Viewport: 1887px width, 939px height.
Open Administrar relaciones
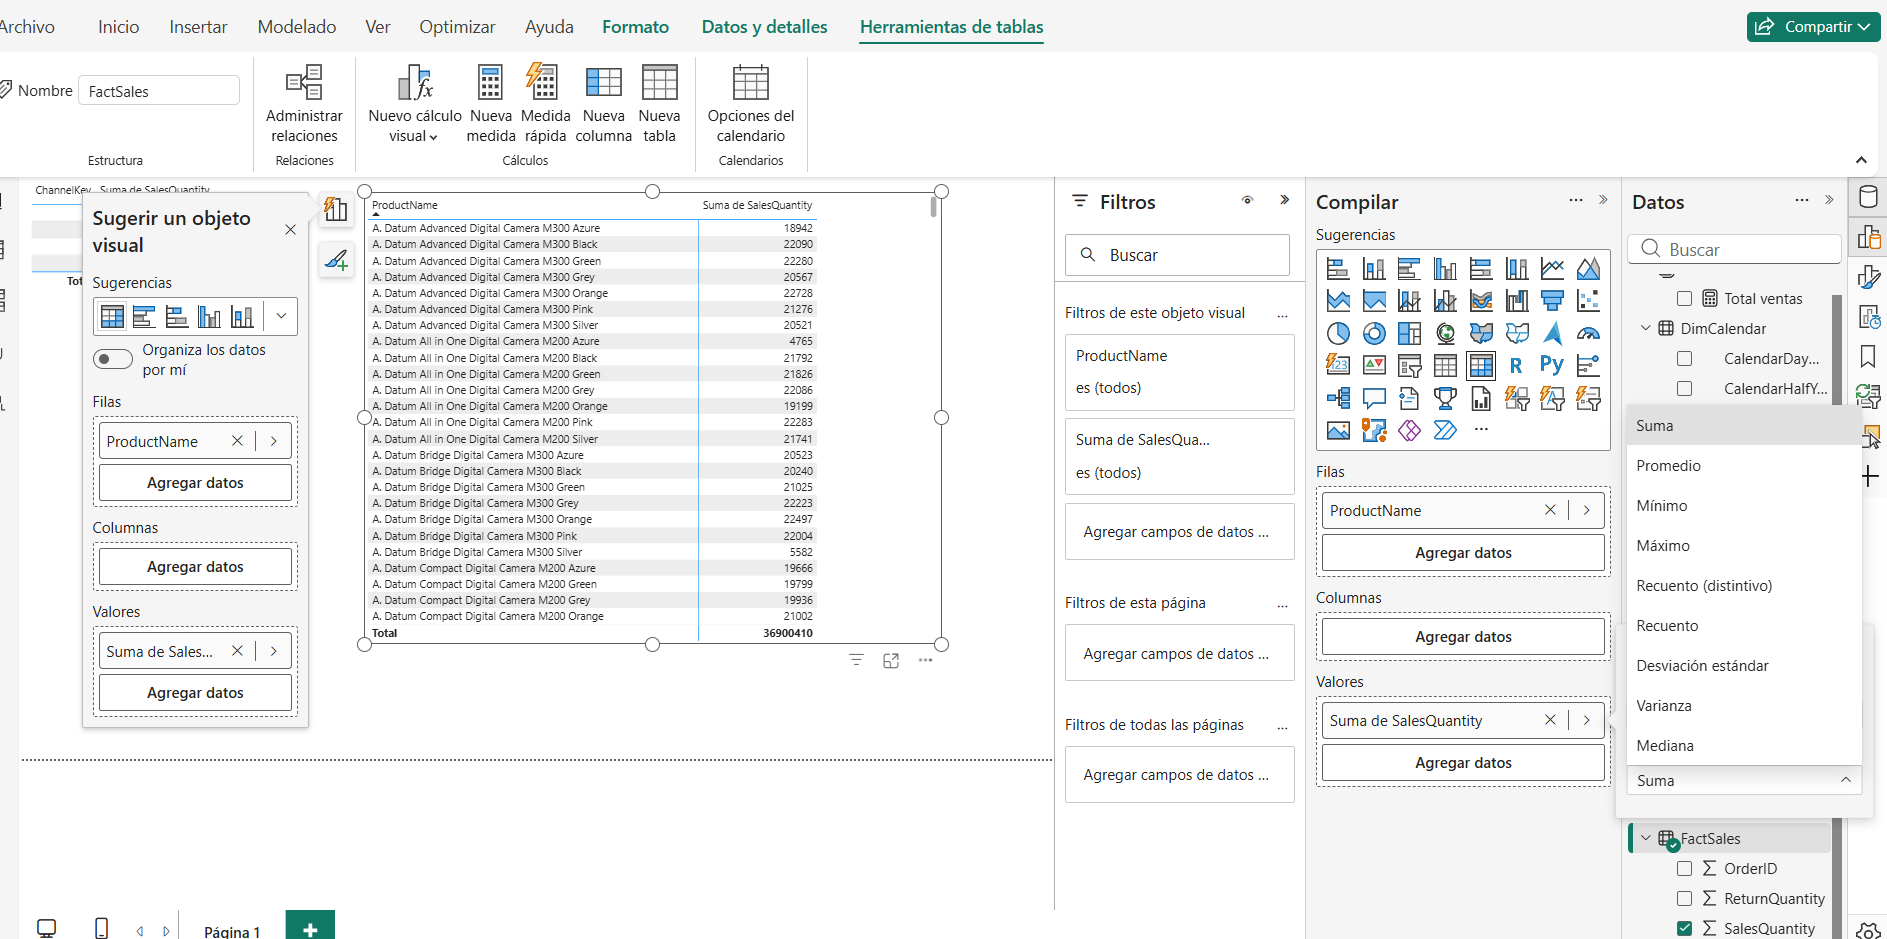304,103
